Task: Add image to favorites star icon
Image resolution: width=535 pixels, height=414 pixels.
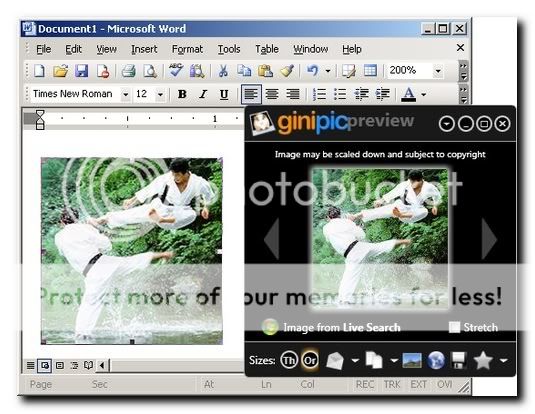Action: click(483, 360)
